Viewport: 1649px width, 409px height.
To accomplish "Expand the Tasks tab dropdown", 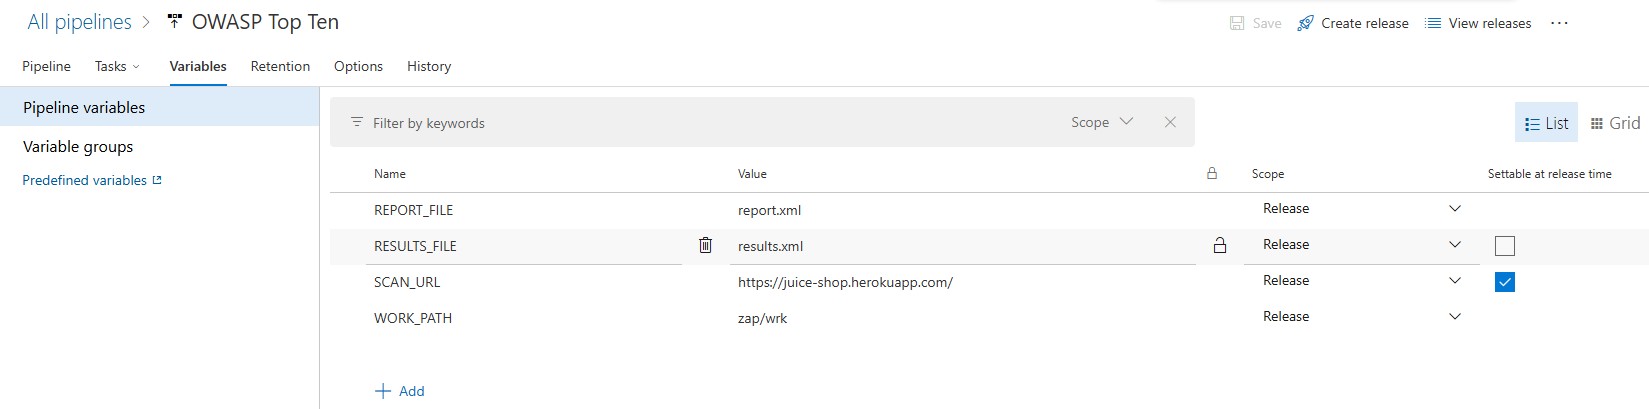I will 117,66.
